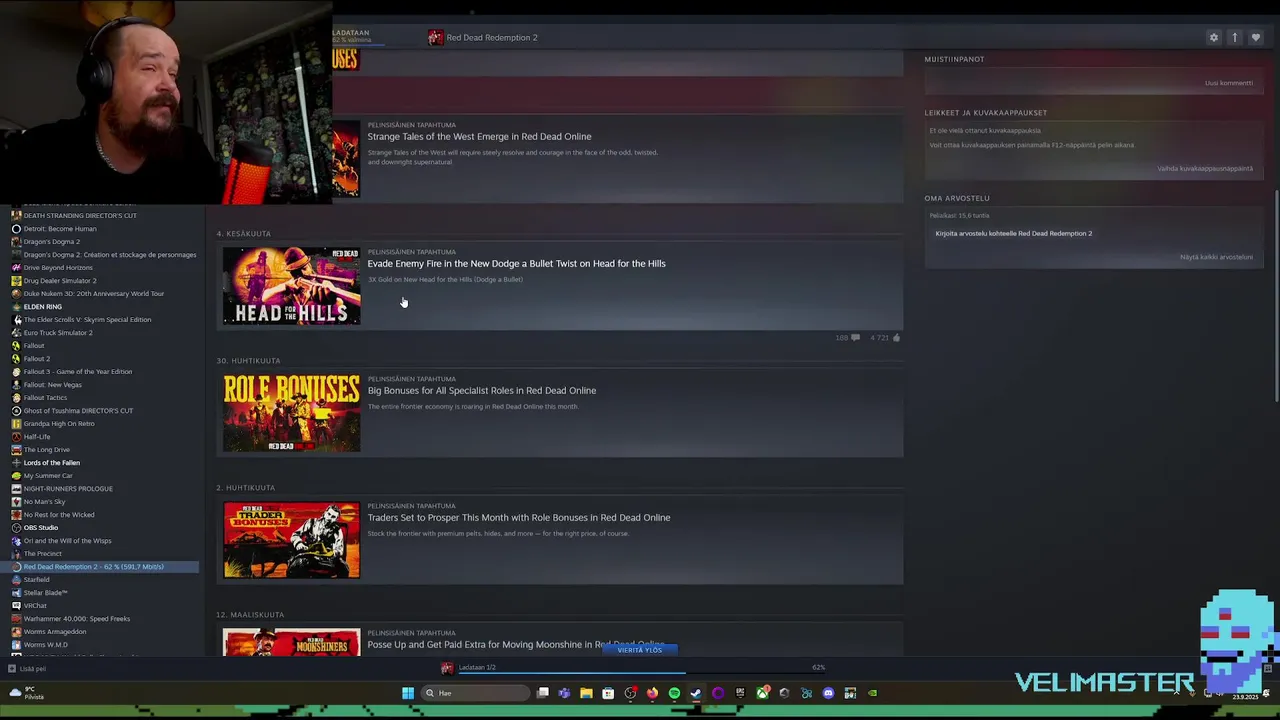Open Evade Enemy Fire Dodge a Bullet news title
This screenshot has height=720, width=1280.
[516, 264]
